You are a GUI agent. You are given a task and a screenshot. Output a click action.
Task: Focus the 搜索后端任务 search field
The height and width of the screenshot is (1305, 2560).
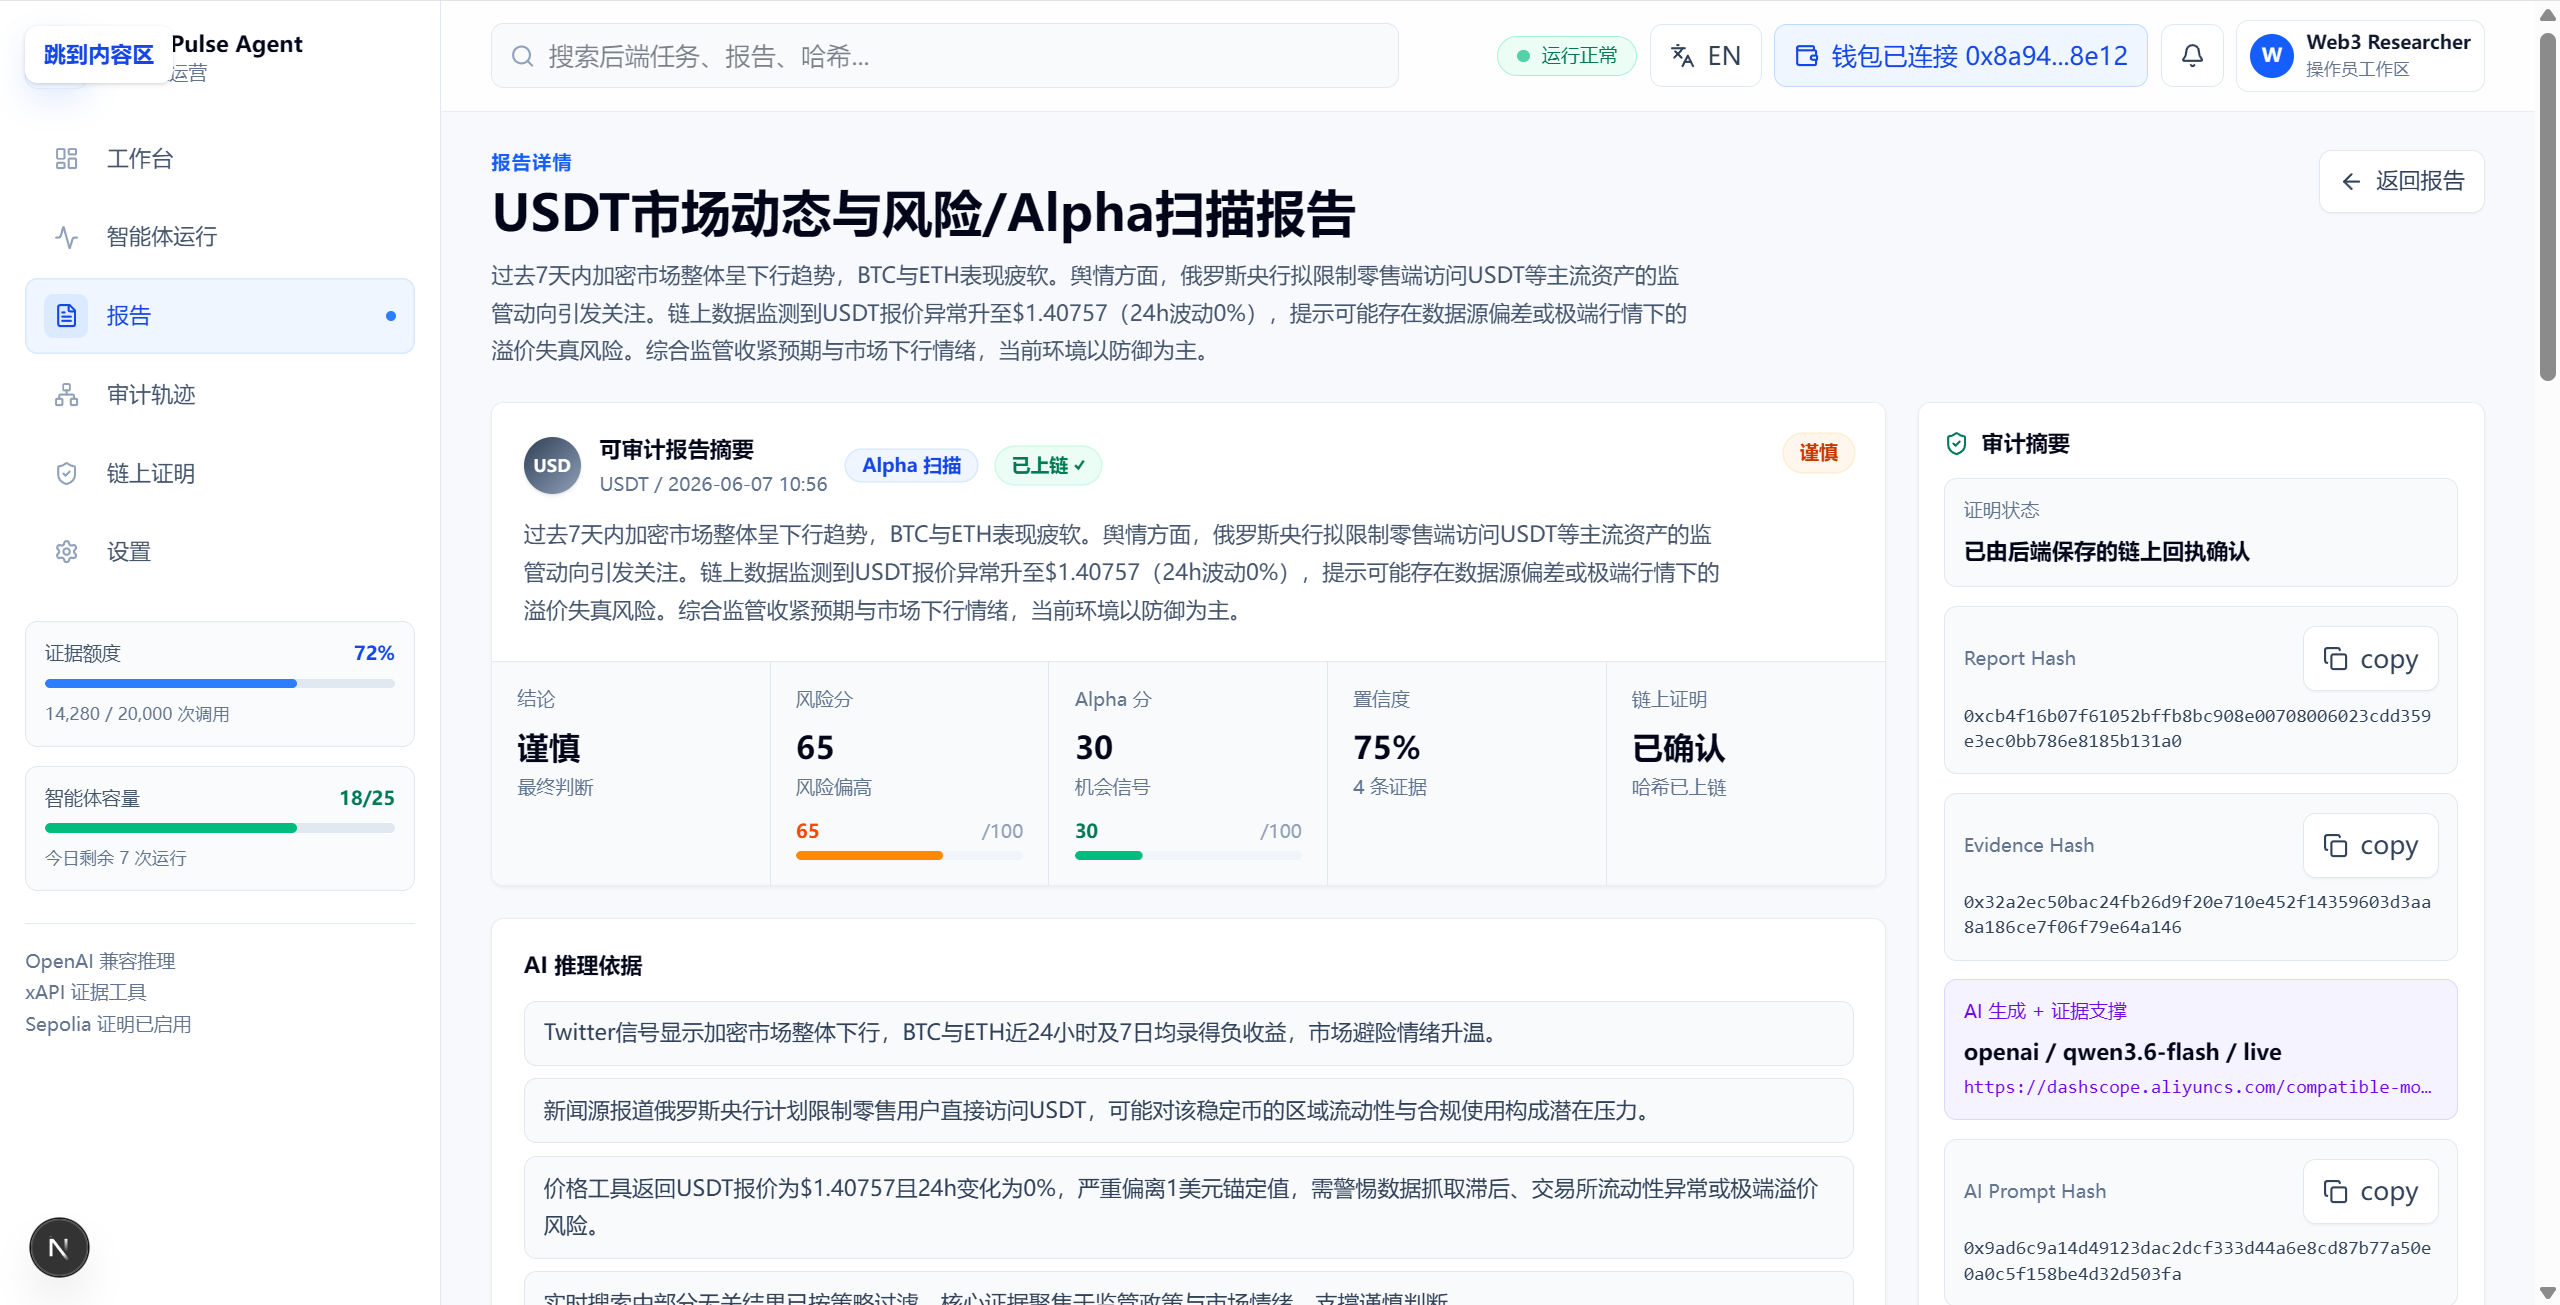point(944,56)
